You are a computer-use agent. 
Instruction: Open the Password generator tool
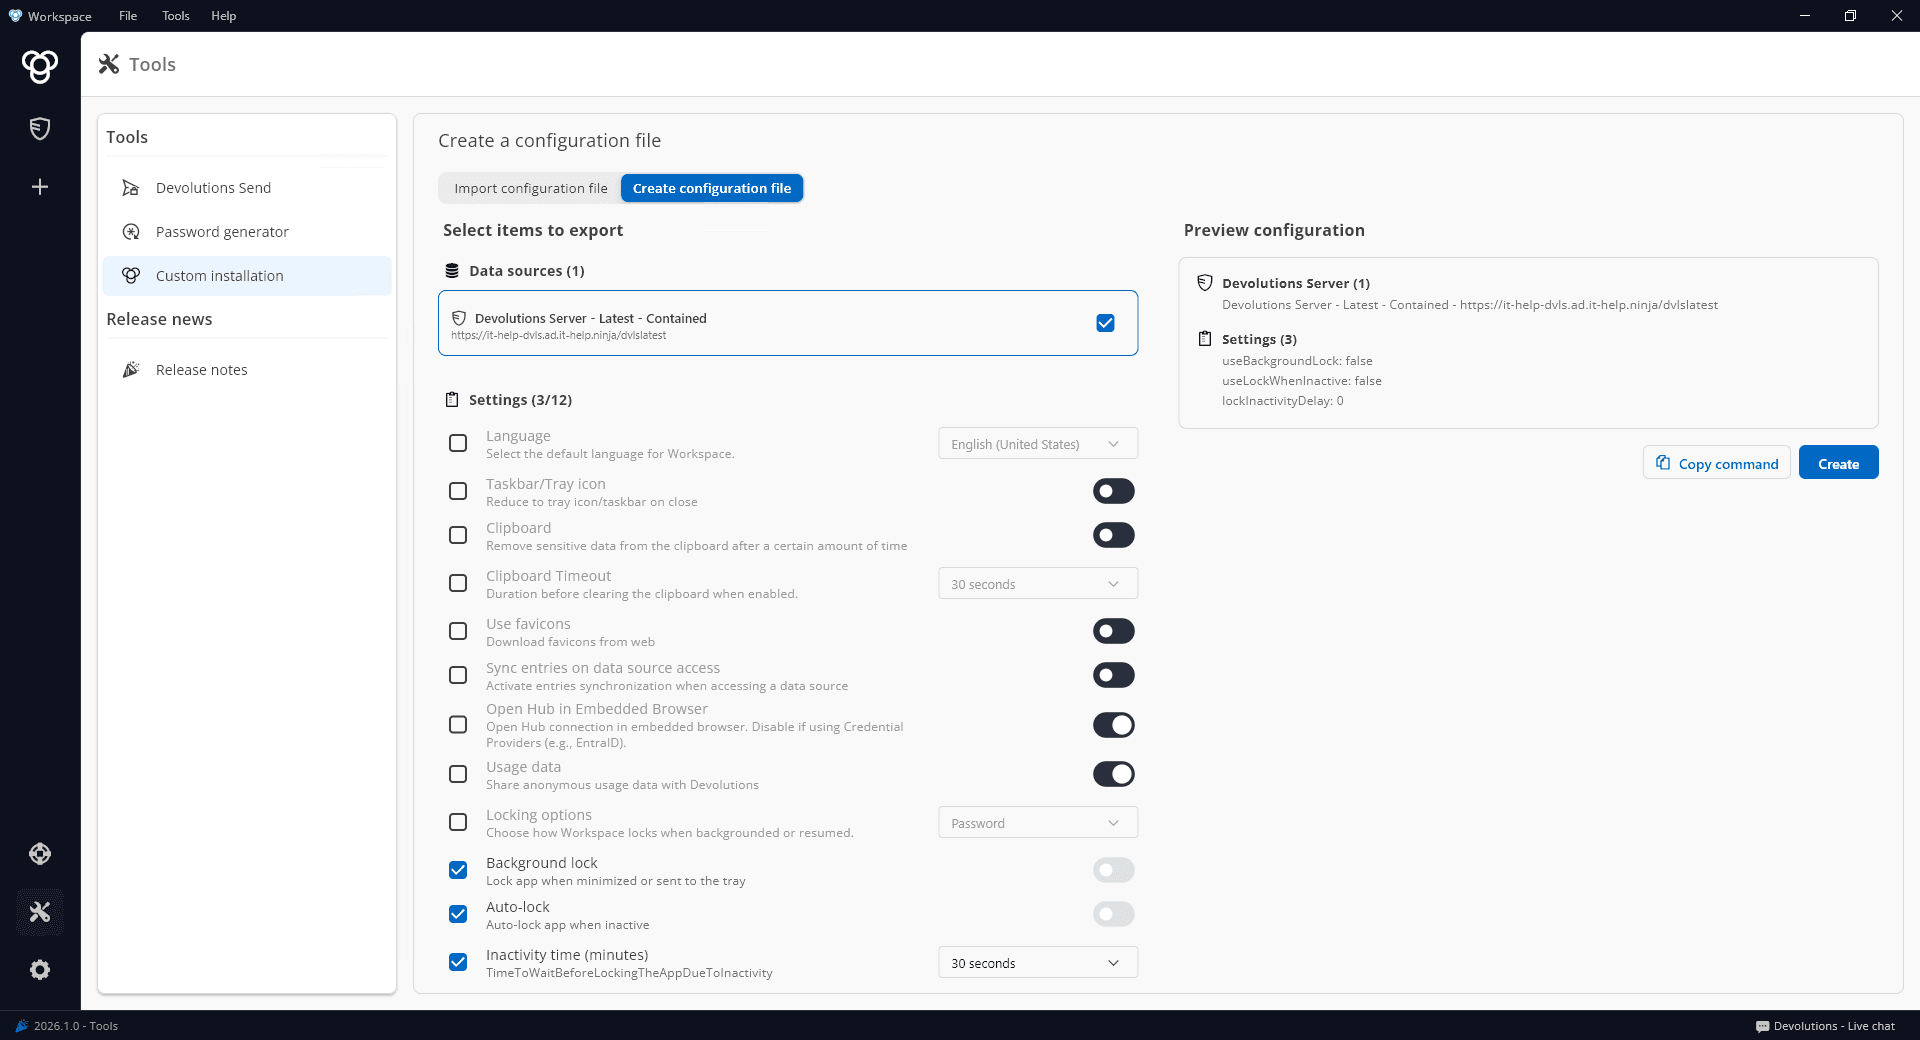point(220,231)
